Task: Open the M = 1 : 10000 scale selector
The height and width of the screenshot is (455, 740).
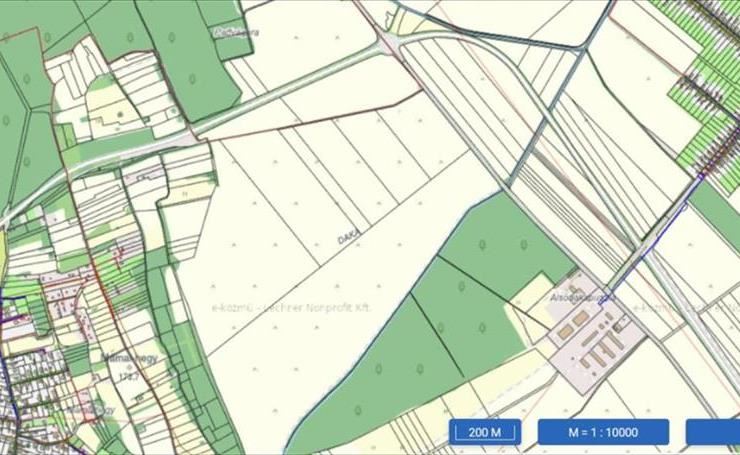Action: [603, 432]
